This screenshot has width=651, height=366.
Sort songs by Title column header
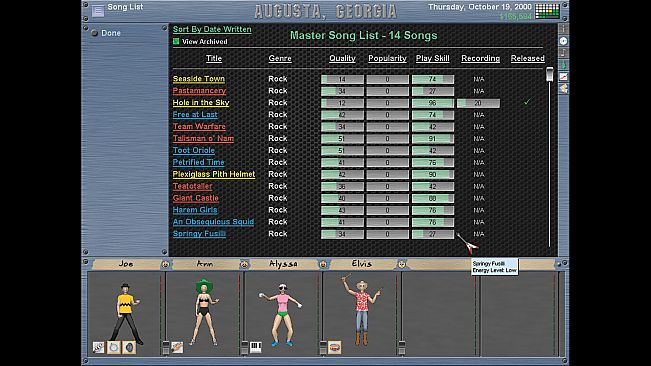[x=214, y=59]
